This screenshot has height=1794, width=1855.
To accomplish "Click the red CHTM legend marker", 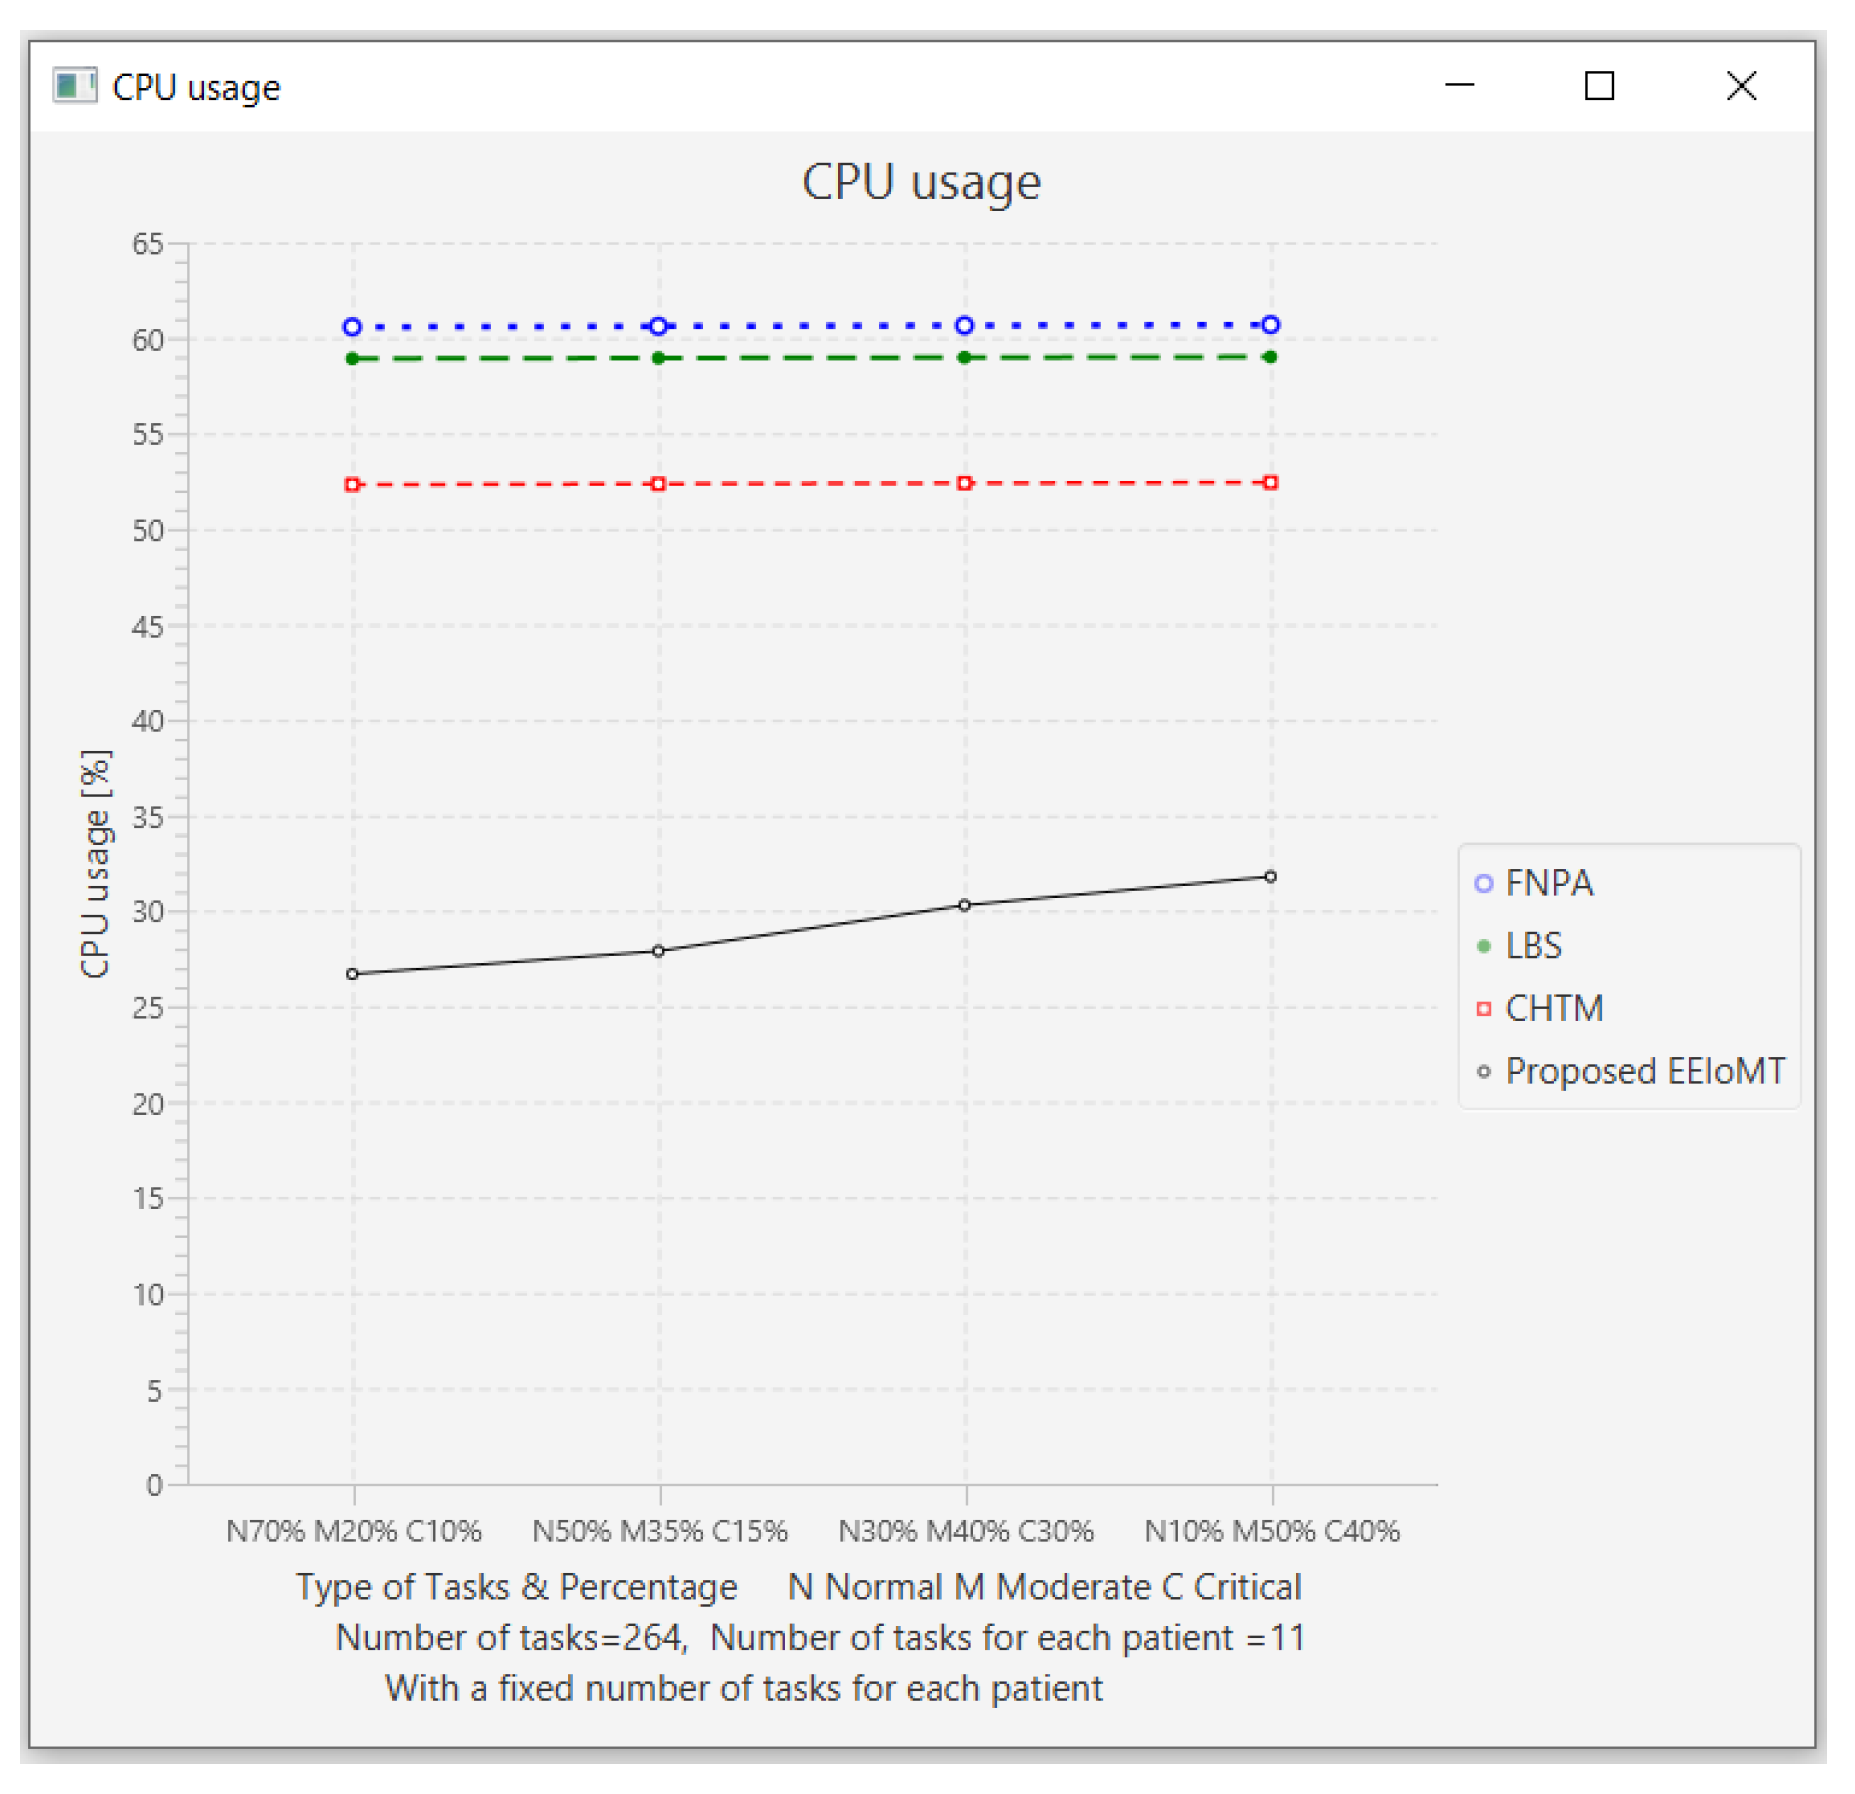I will coord(1484,1008).
